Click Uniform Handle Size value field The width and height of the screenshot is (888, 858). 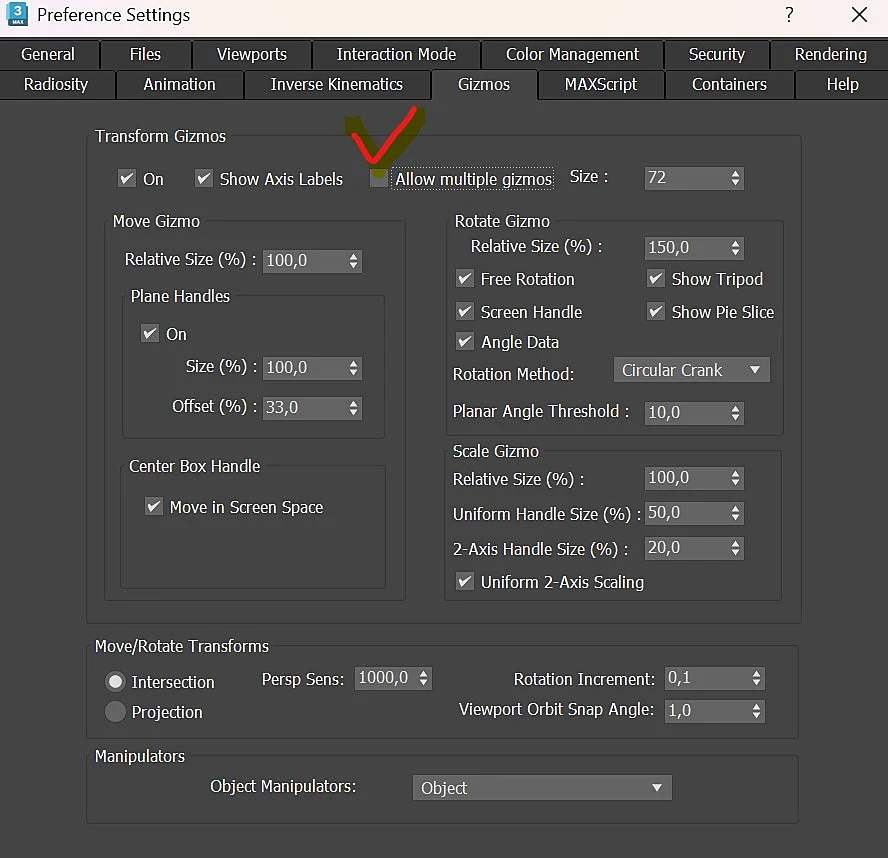click(x=686, y=513)
